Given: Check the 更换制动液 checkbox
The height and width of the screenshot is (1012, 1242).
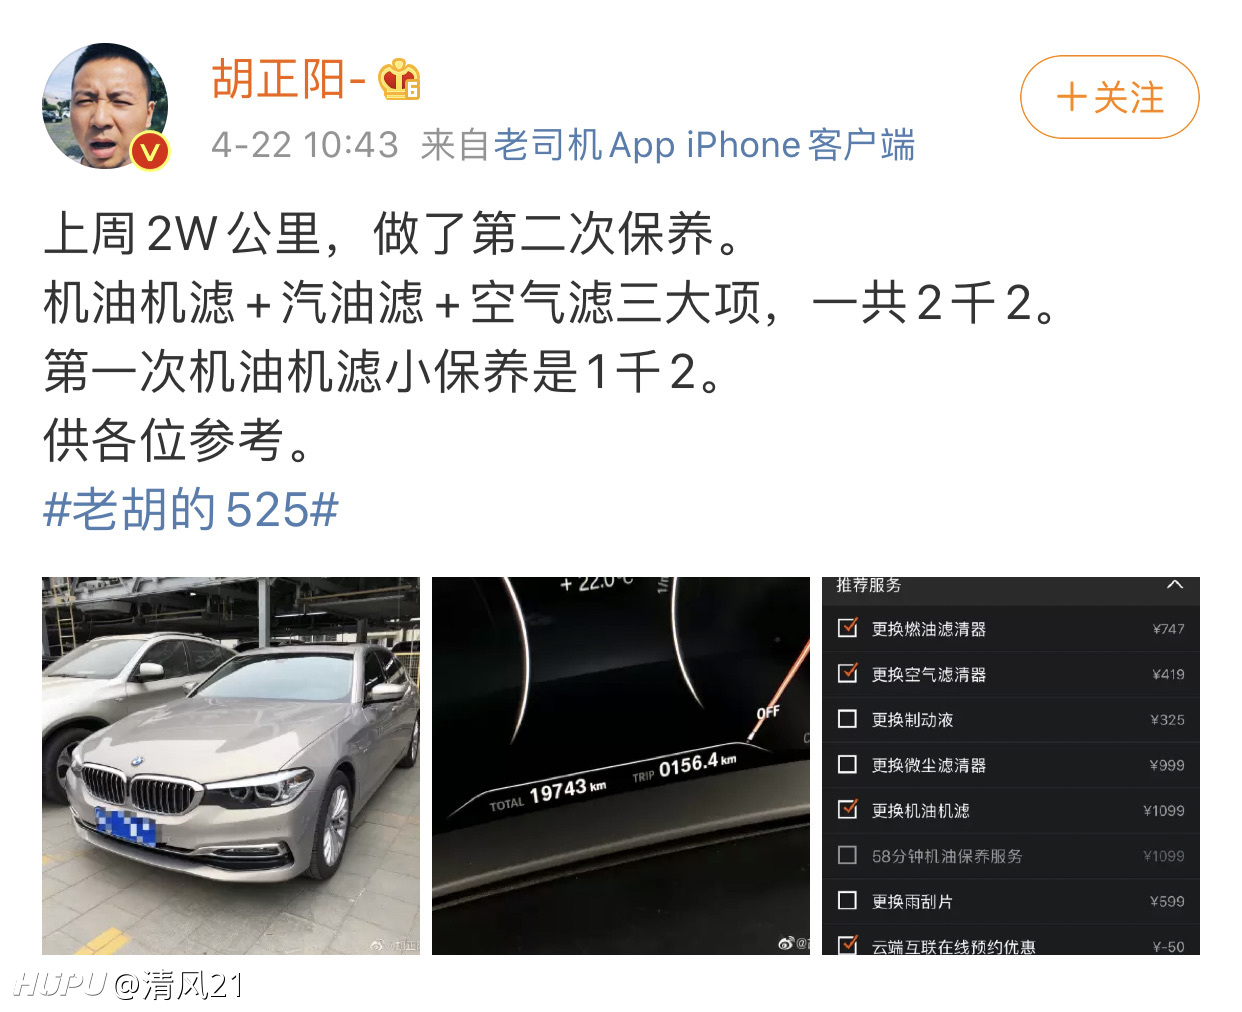Looking at the screenshot, I should pyautogui.click(x=848, y=719).
